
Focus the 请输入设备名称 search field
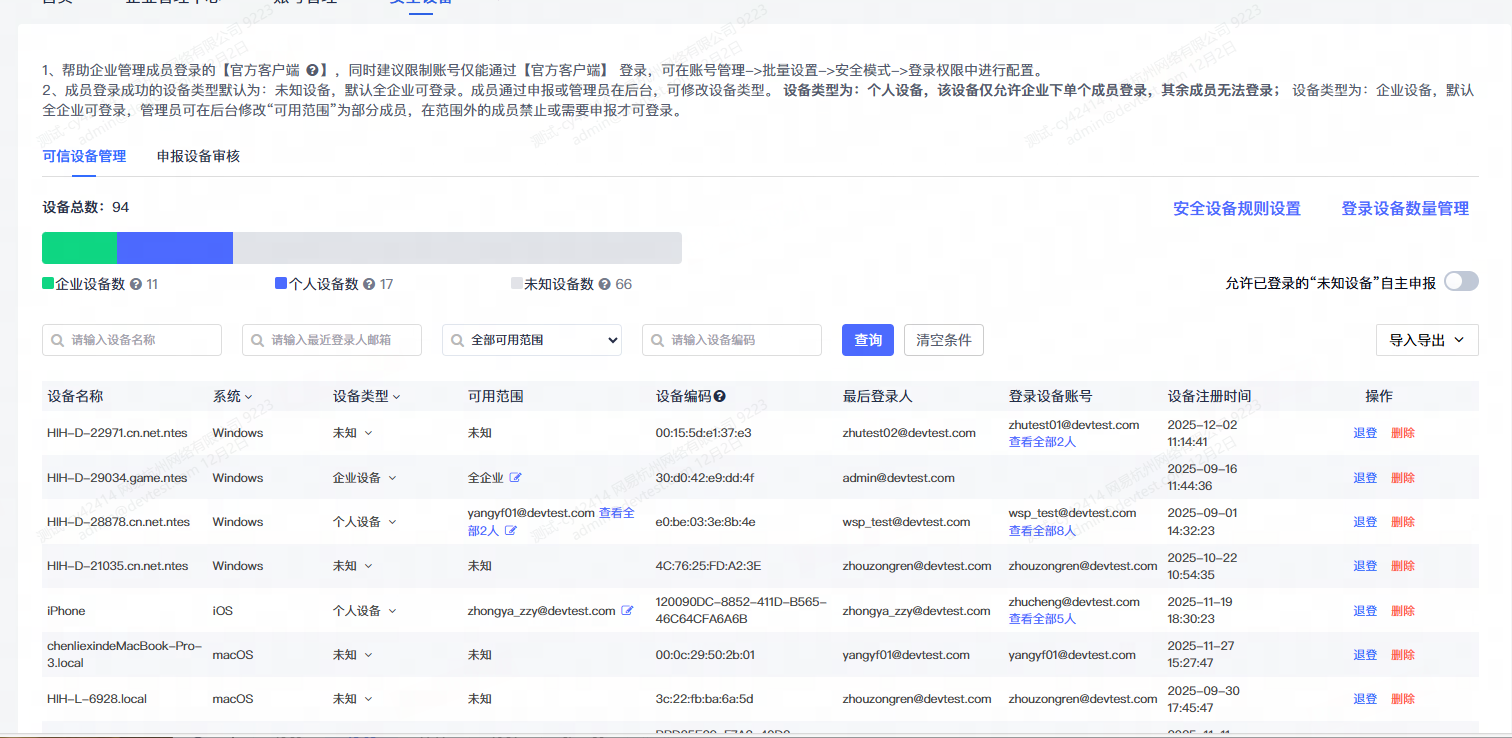coord(132,340)
